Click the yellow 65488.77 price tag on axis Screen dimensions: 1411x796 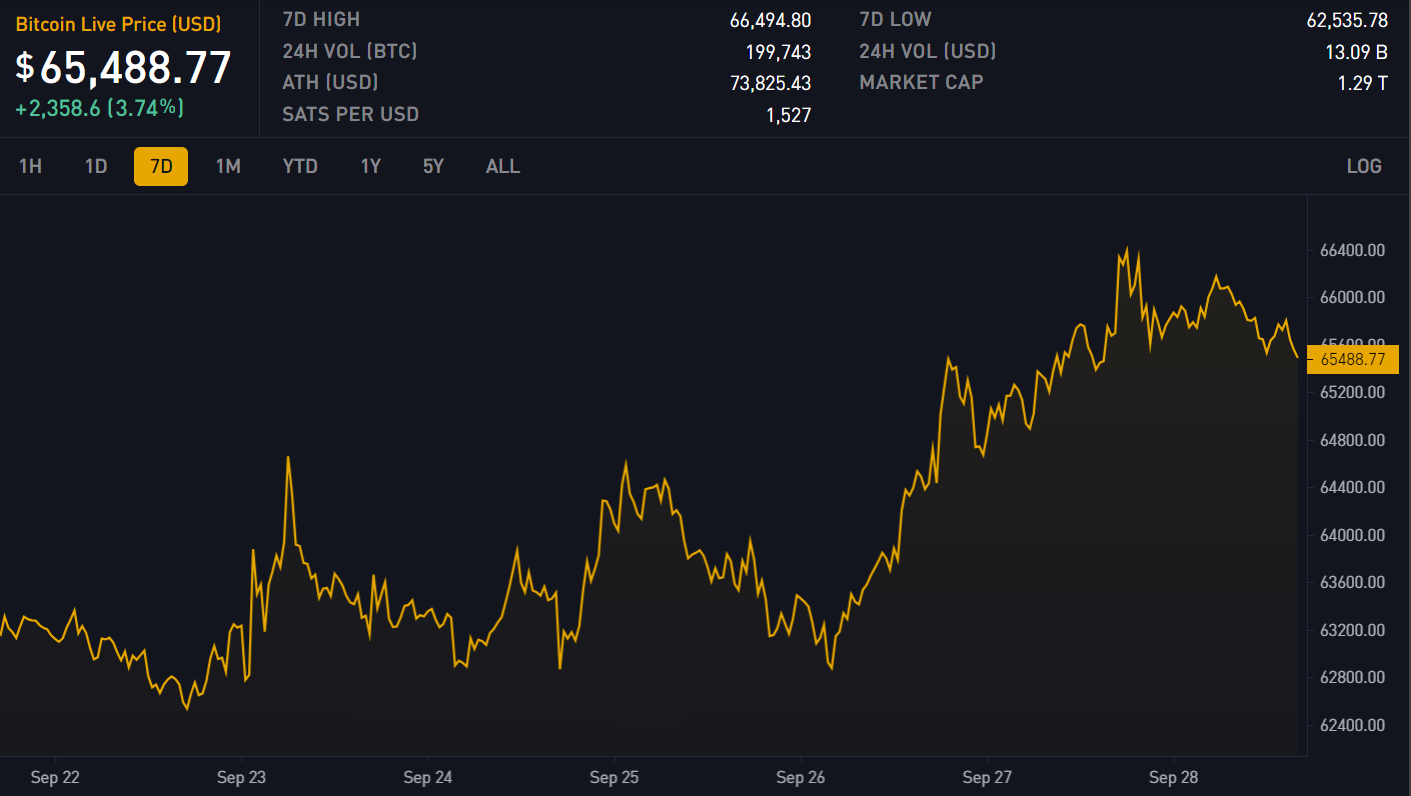[x=1352, y=359]
